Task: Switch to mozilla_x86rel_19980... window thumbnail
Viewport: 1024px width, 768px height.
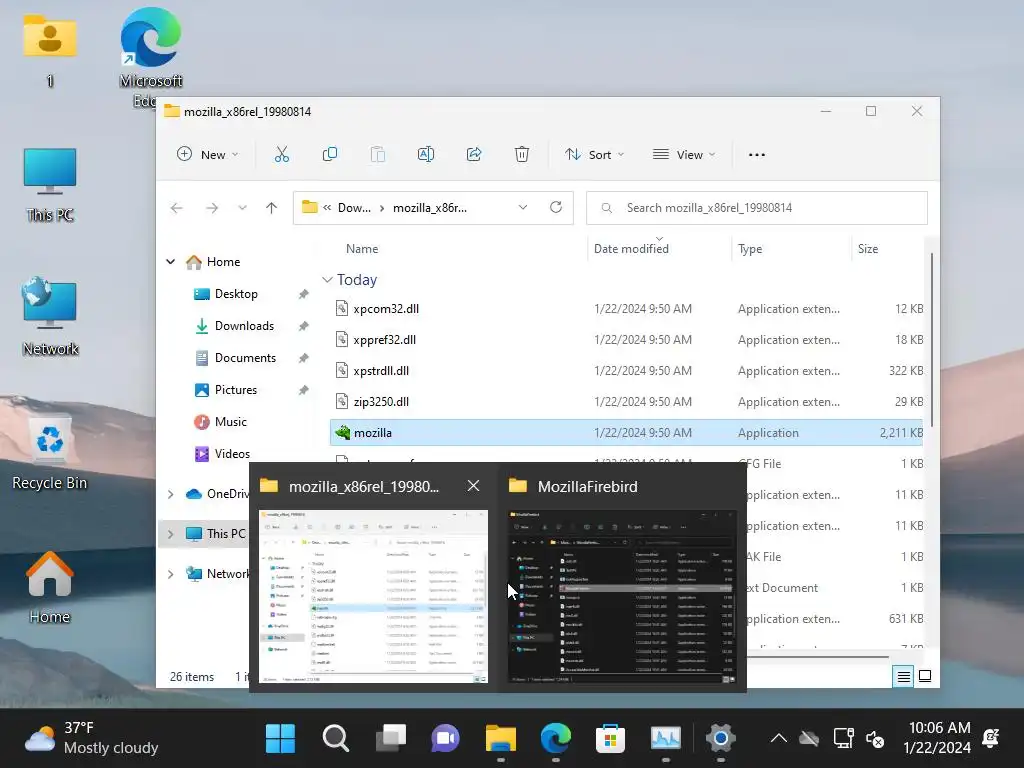Action: [x=373, y=596]
